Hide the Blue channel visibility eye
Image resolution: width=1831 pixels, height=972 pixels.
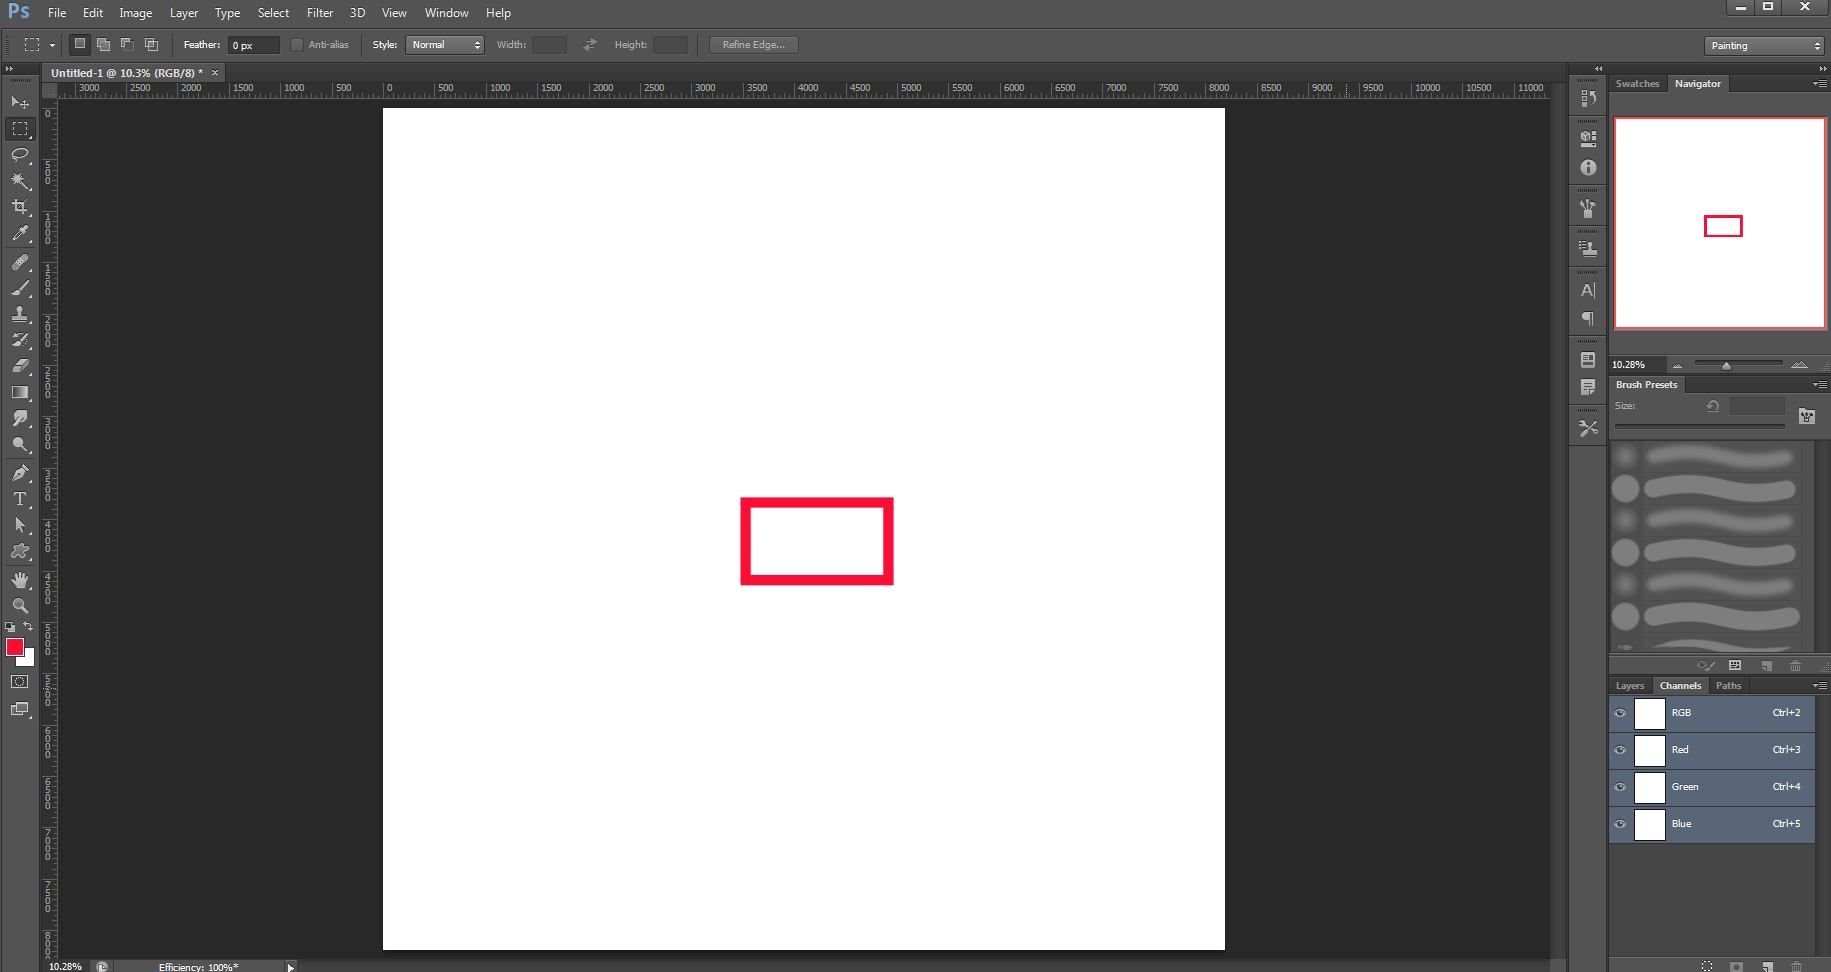pos(1620,824)
